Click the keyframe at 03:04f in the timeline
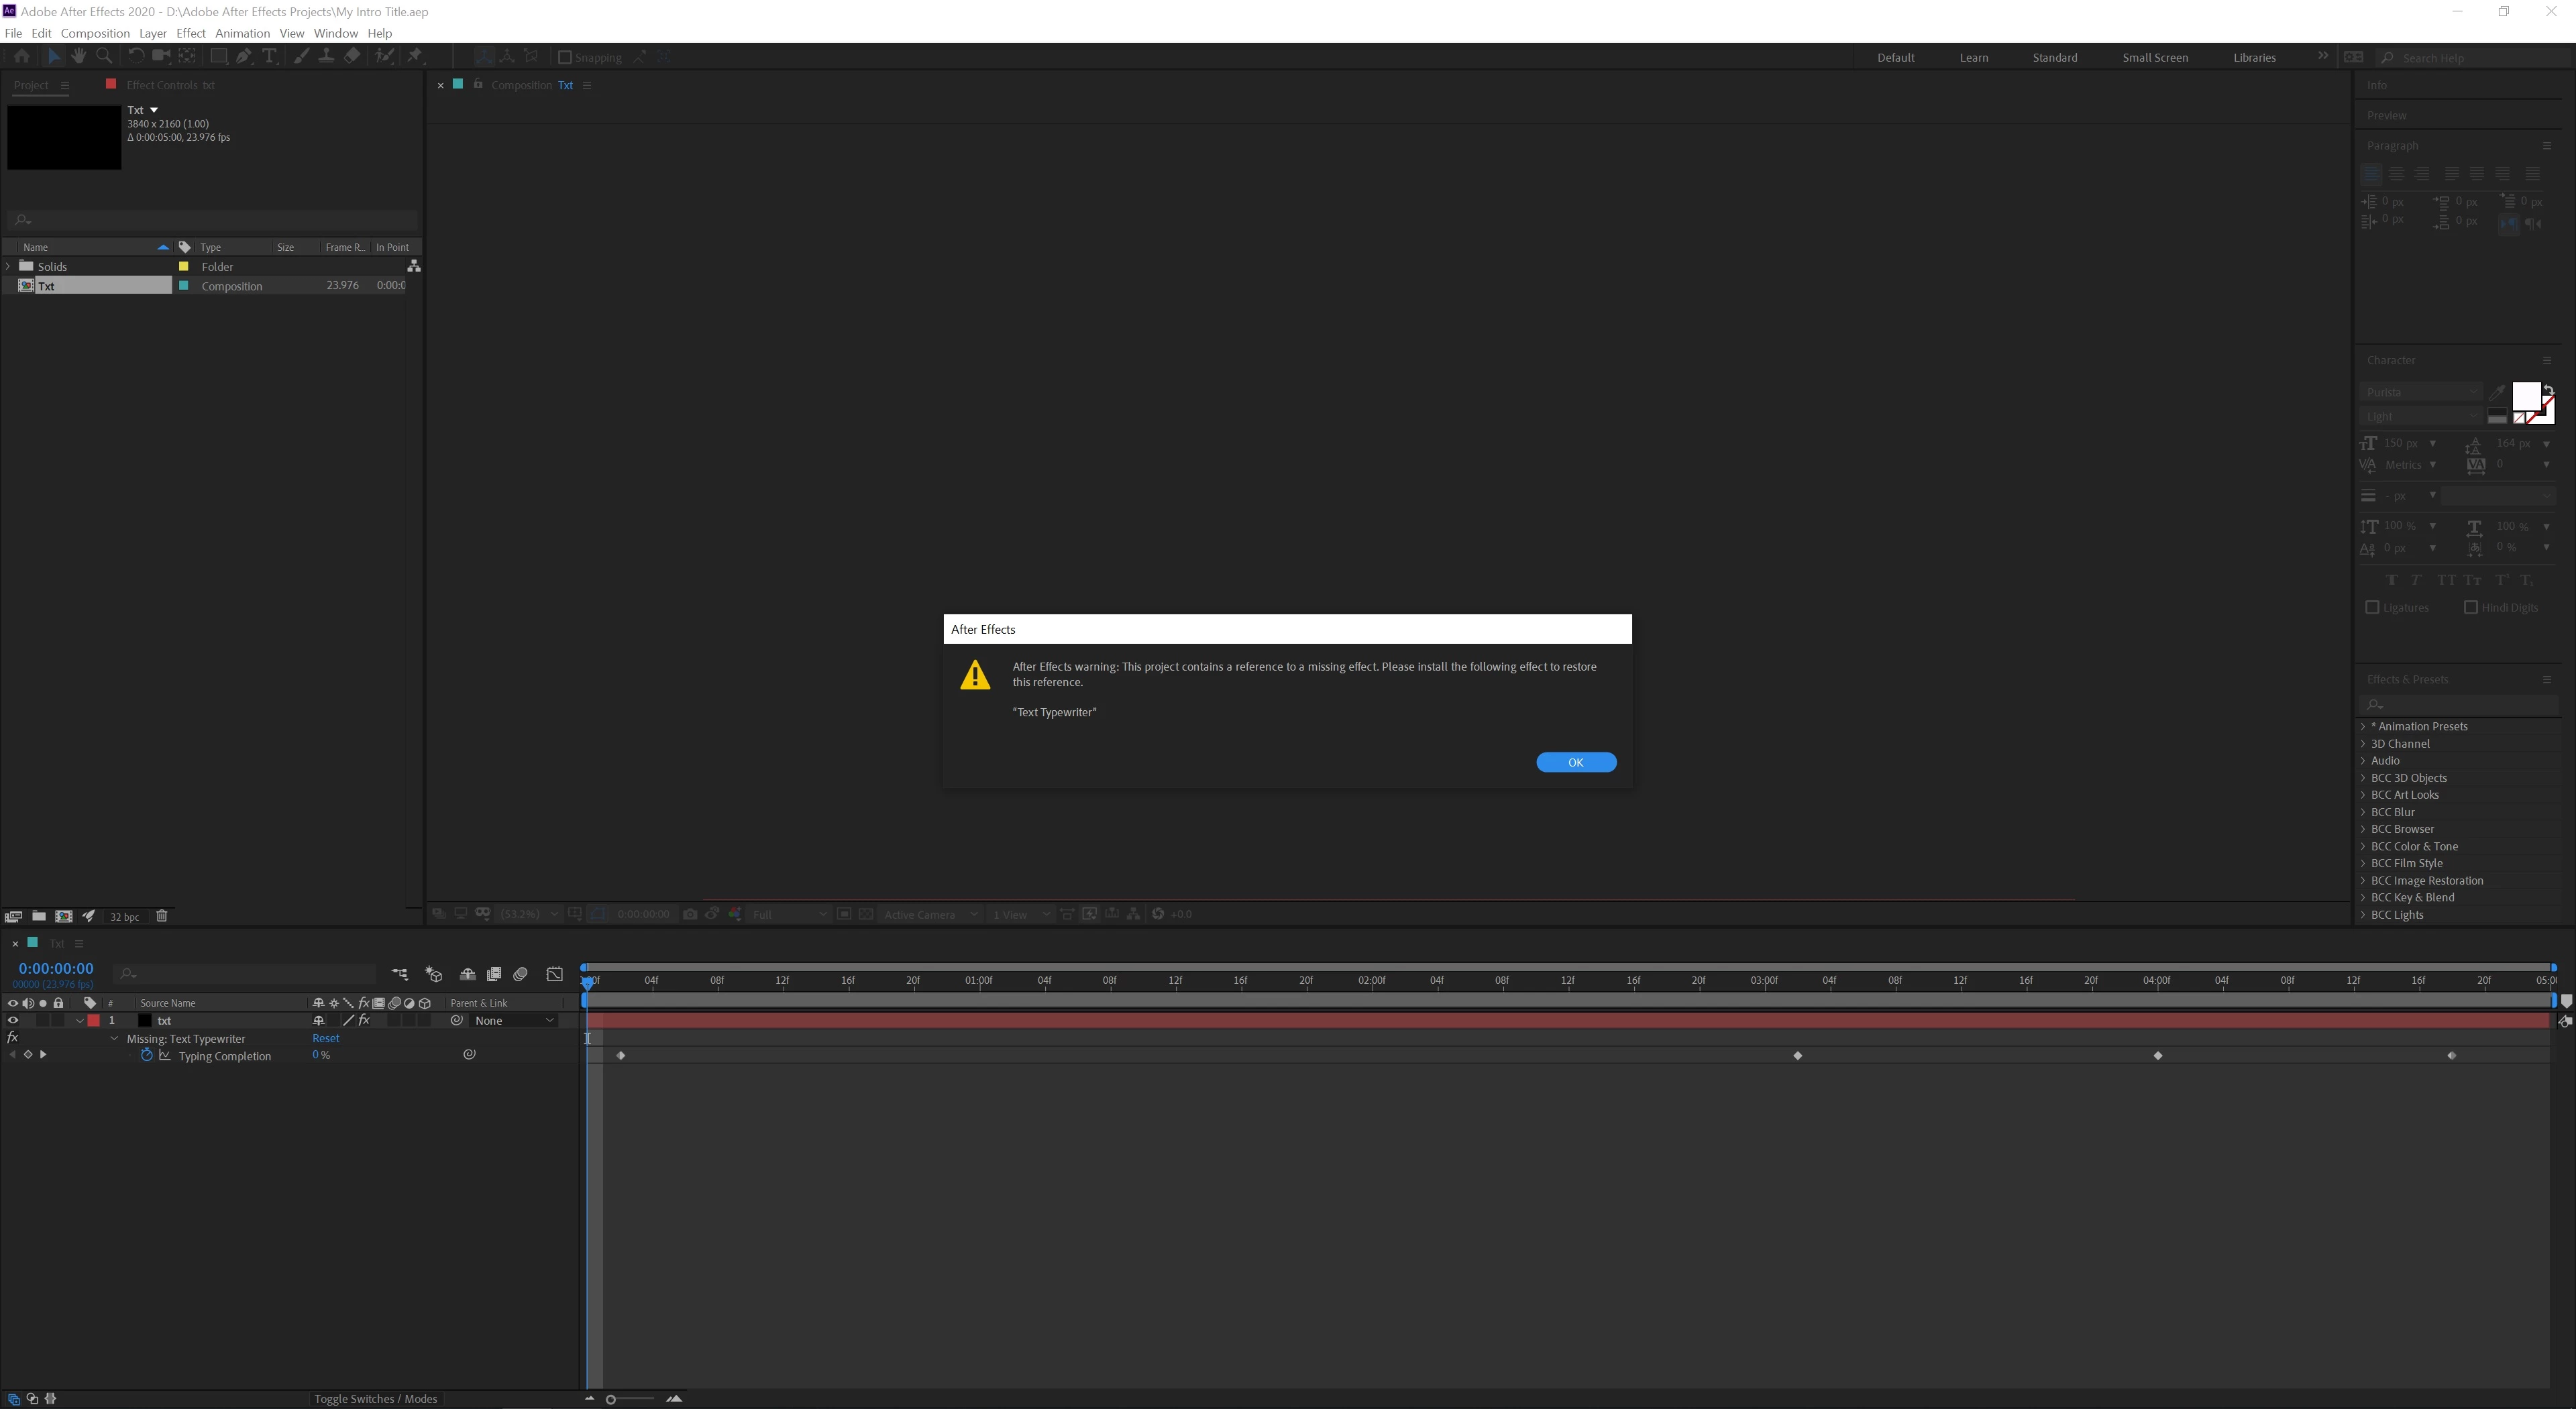Screen dimensions: 2576x1409 tap(1797, 1055)
